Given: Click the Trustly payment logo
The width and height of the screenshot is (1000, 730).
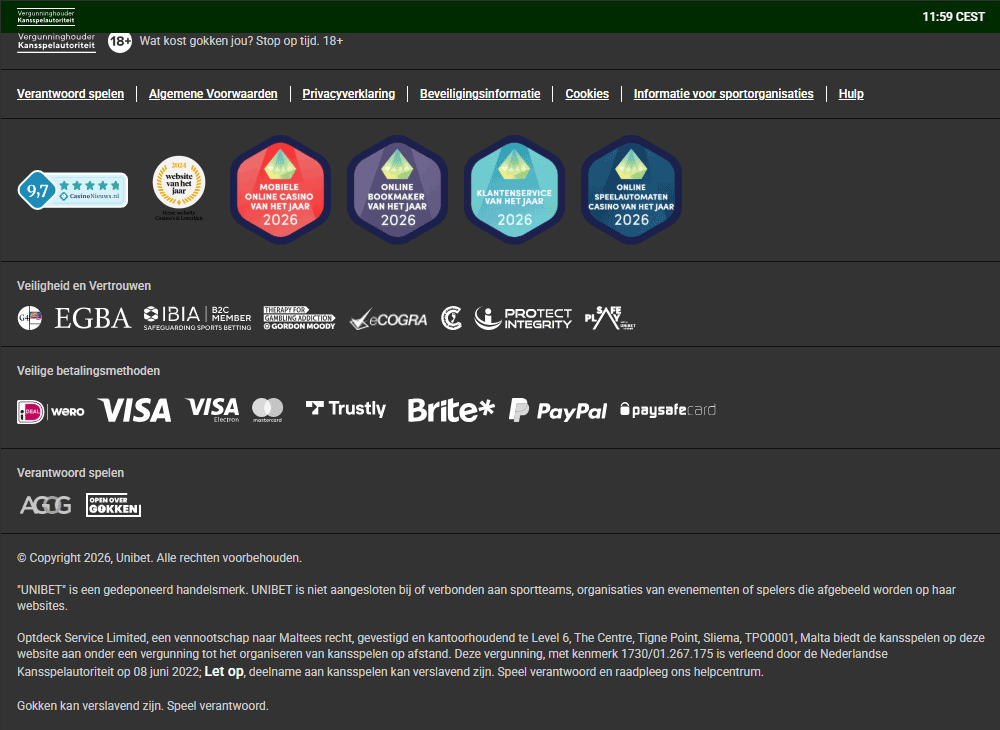Looking at the screenshot, I should pos(346,409).
